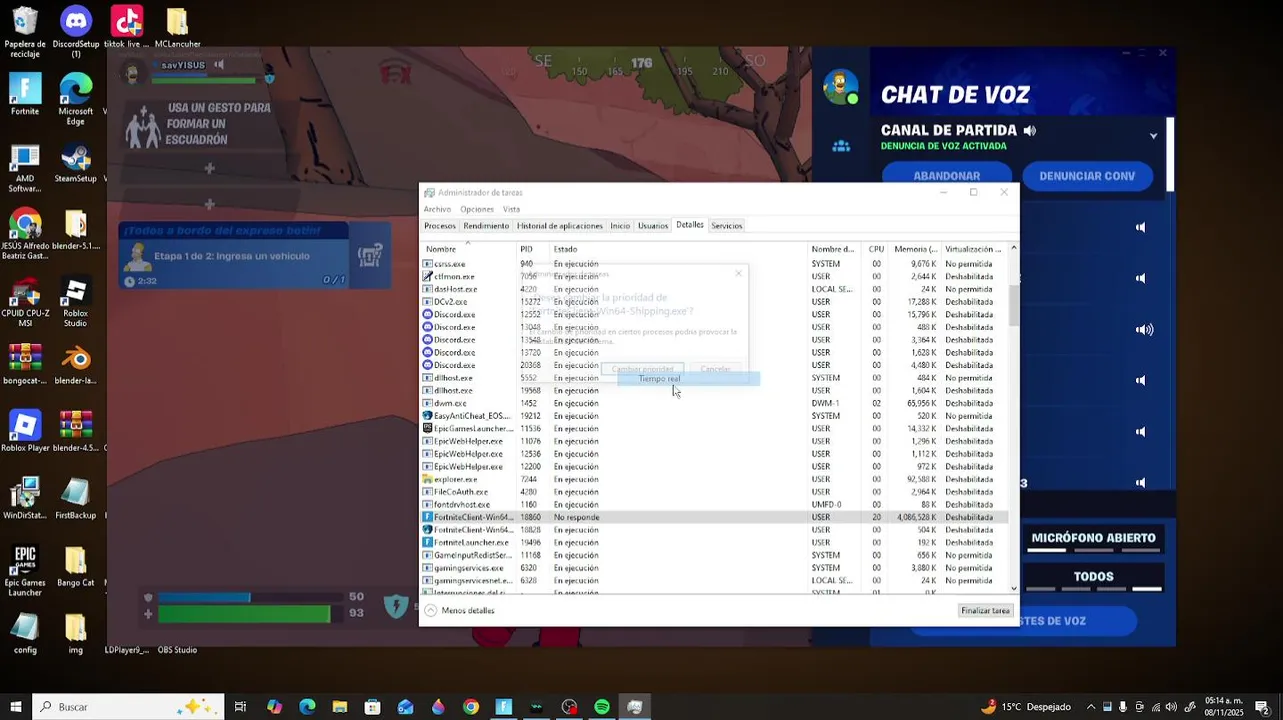Switch to the Procesos tab
This screenshot has height=720, width=1283.
pyautogui.click(x=440, y=226)
